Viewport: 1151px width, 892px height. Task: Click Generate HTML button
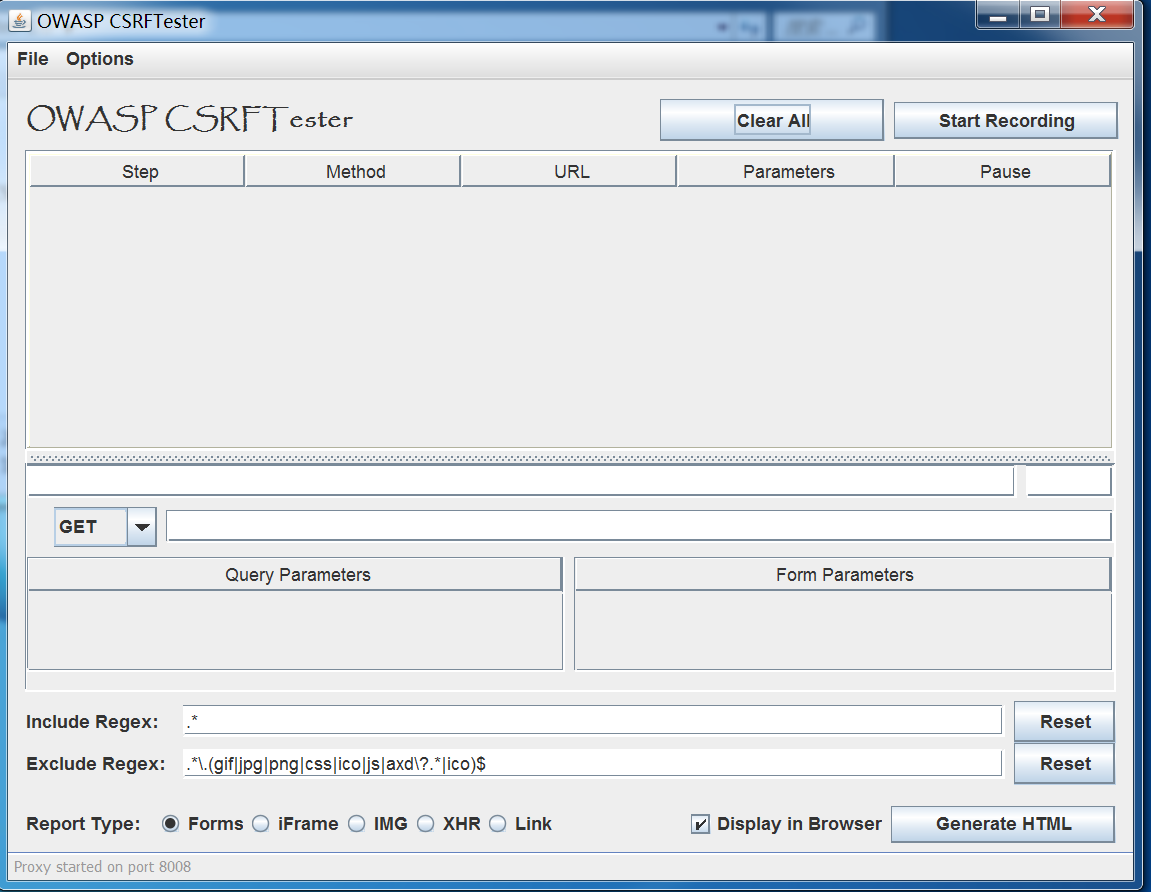pos(1003,824)
